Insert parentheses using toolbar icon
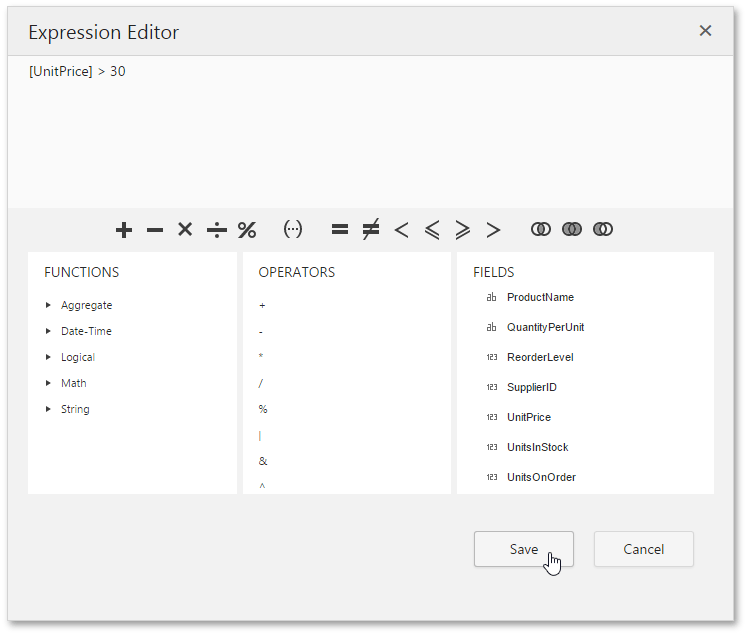Viewport: 747px width, 635px height. pyautogui.click(x=293, y=230)
